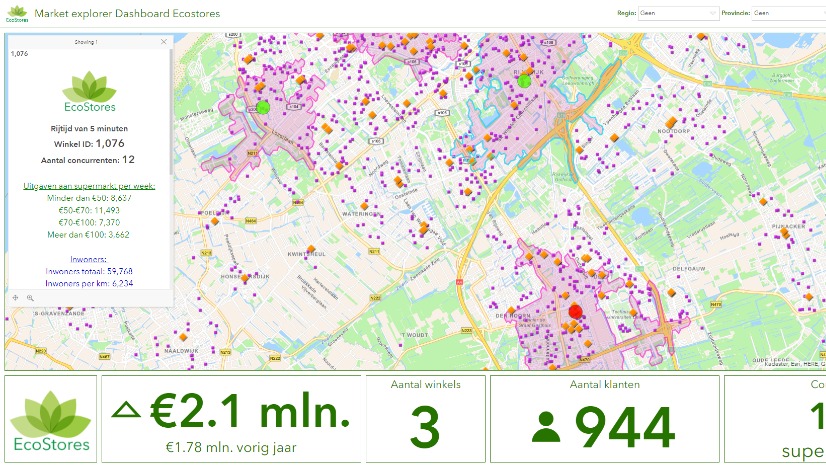Click the pan icon in the popup footer
This screenshot has height=465, width=826.
[15, 297]
